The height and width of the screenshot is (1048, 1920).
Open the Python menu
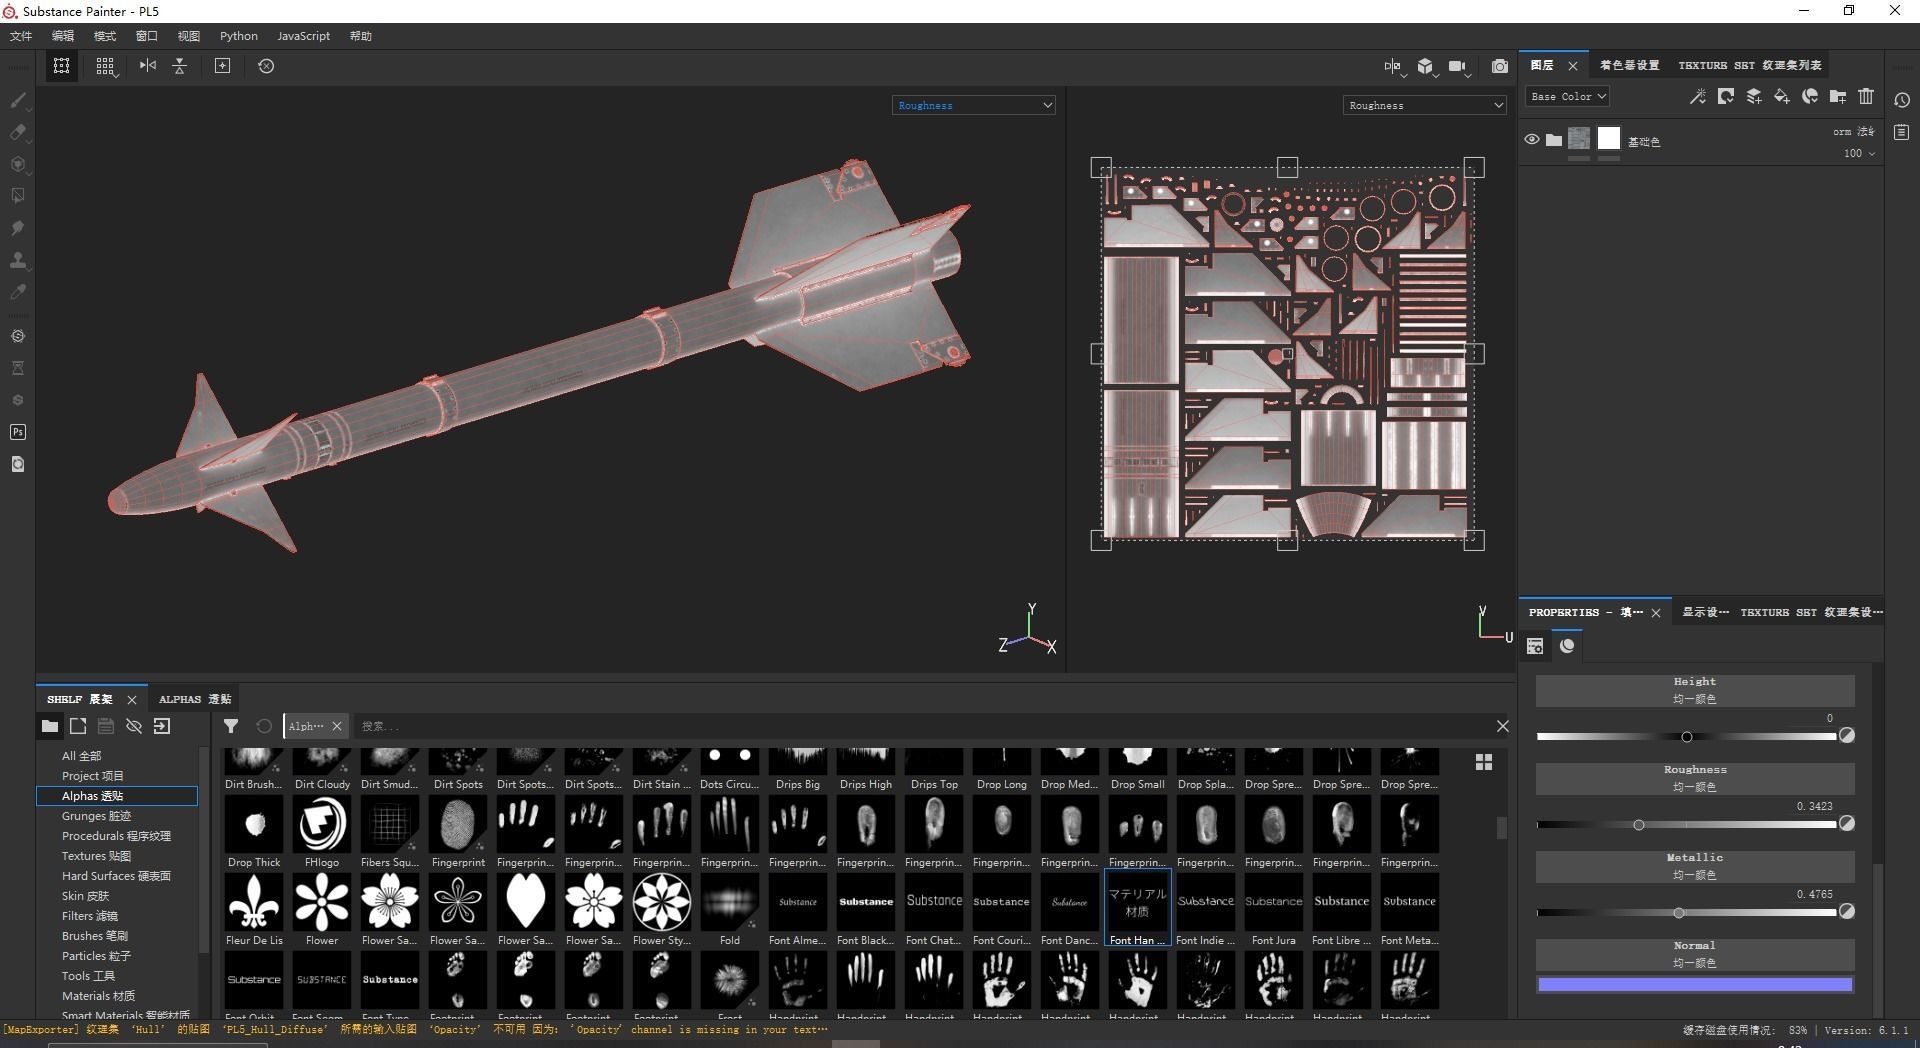pyautogui.click(x=239, y=36)
